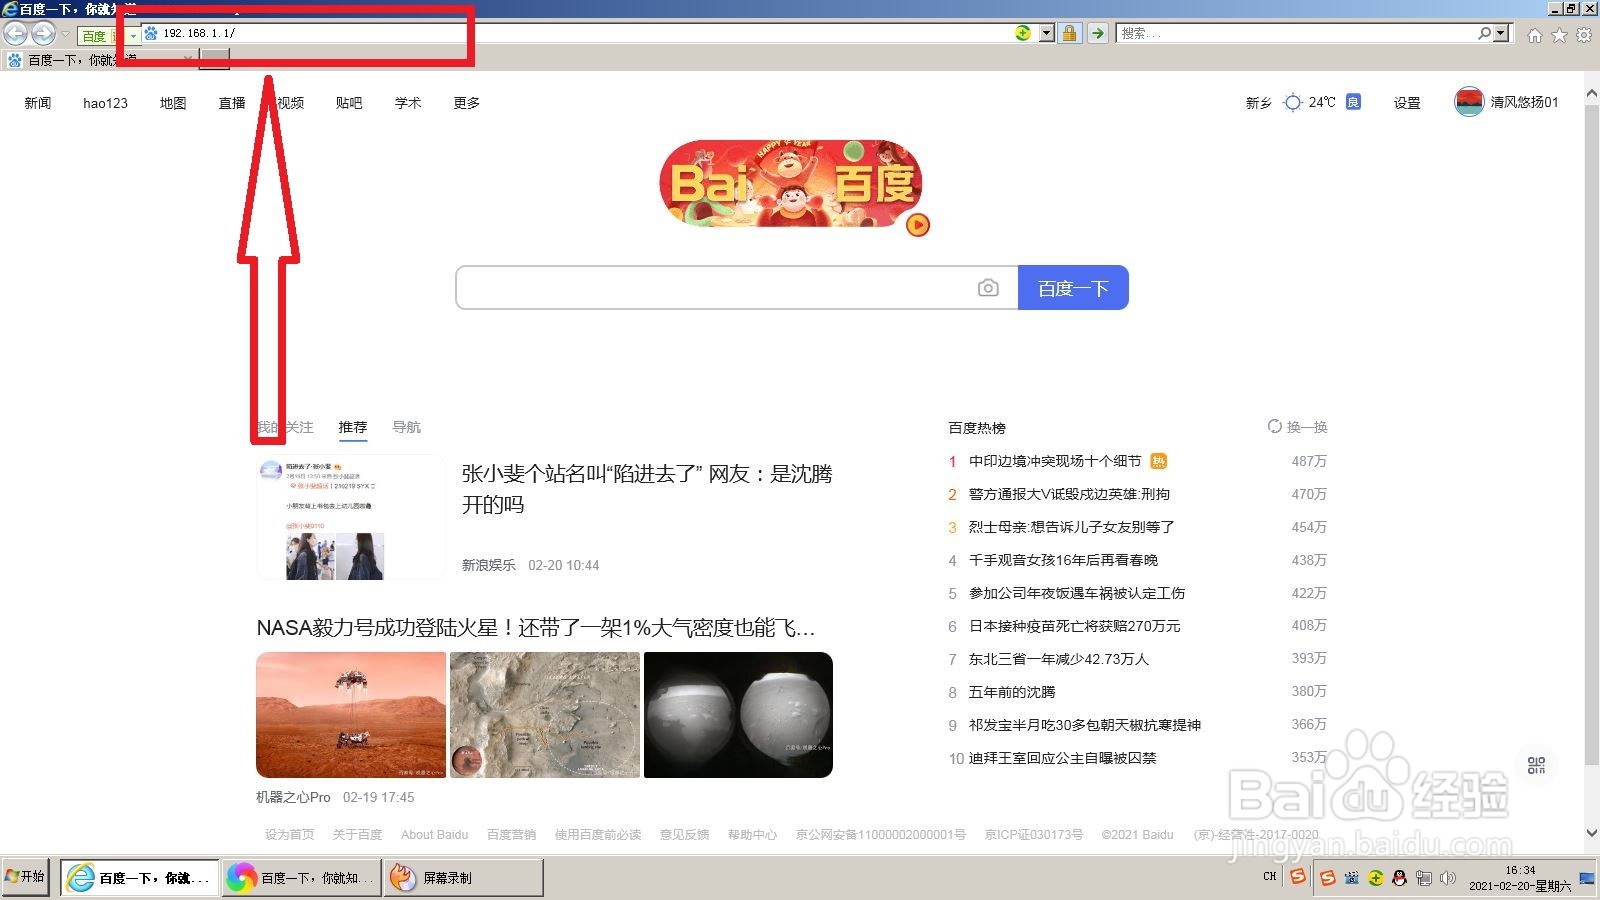Click the 360 green refresh icon in the address bar
Image resolution: width=1600 pixels, height=900 pixels.
click(1022, 33)
